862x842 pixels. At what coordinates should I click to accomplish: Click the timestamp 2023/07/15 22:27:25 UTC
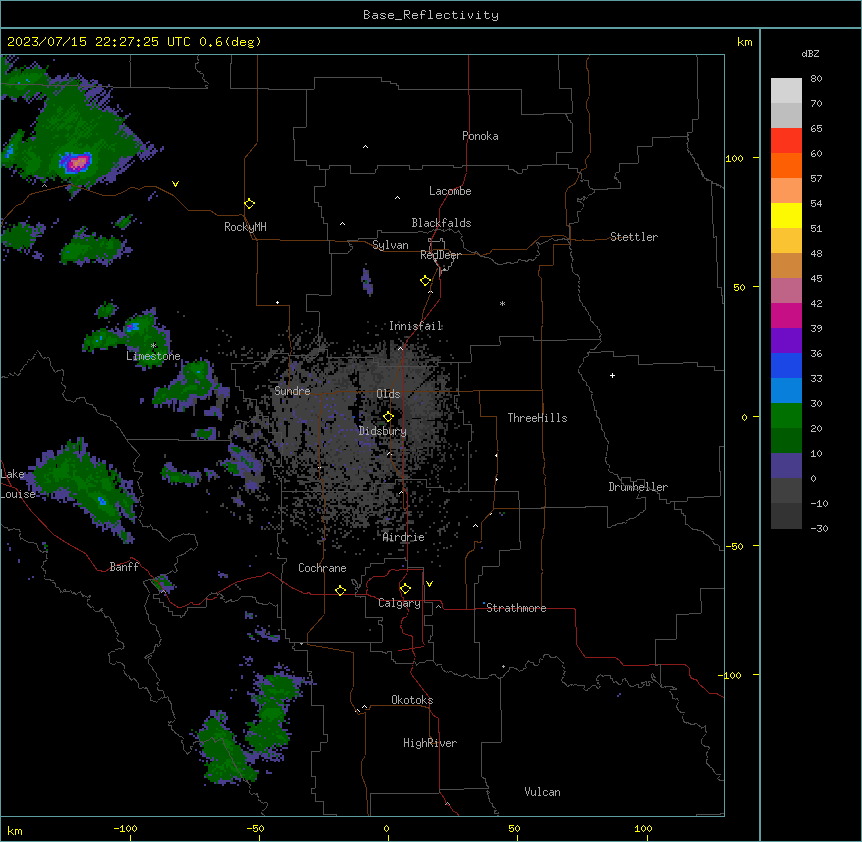pyautogui.click(x=99, y=42)
